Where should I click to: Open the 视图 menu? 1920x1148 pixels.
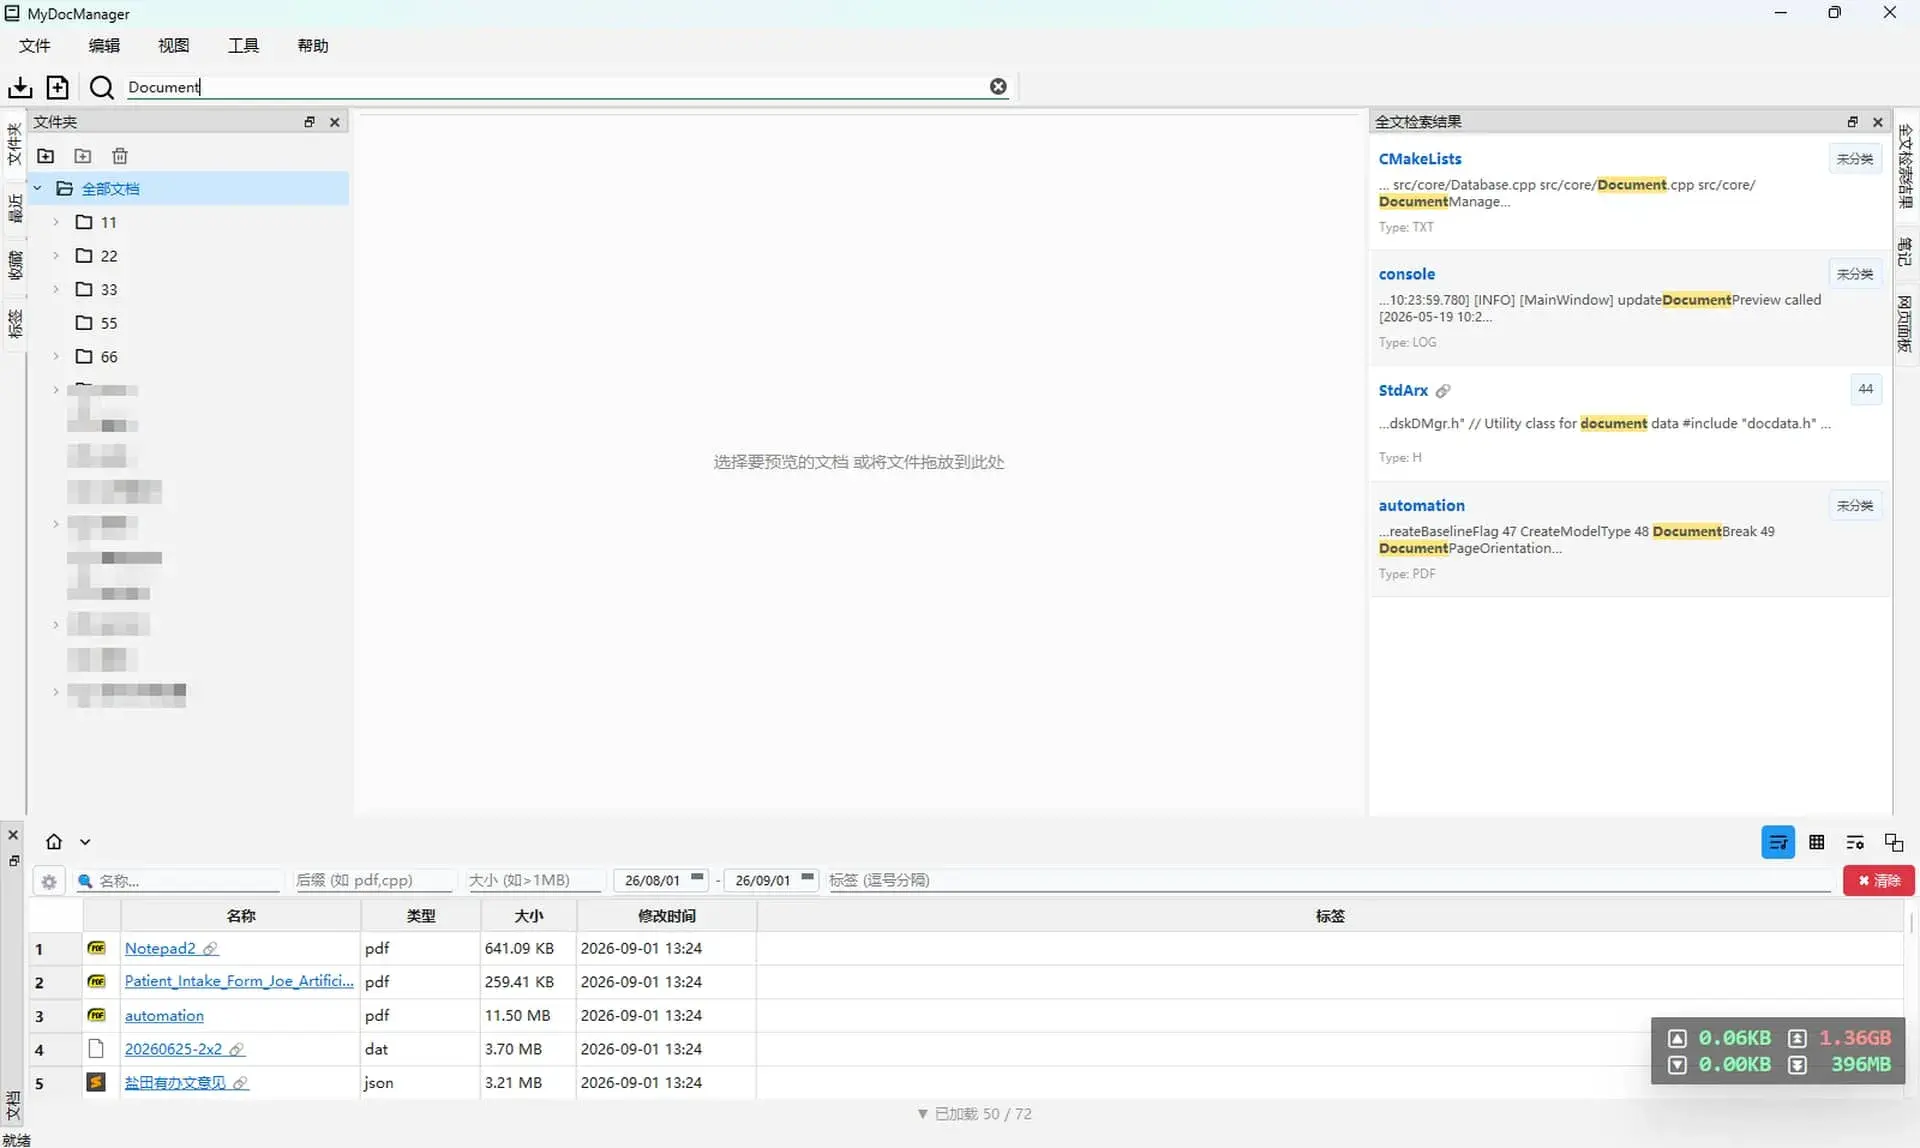tap(174, 46)
